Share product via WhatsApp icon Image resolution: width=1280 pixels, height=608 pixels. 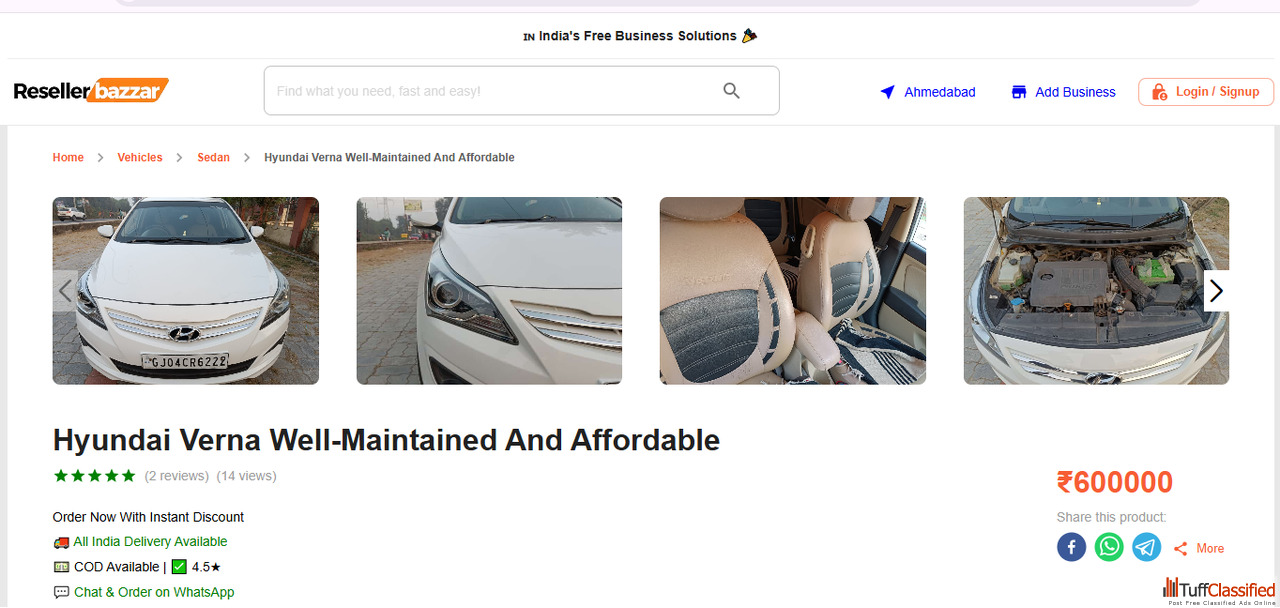pyautogui.click(x=1109, y=547)
